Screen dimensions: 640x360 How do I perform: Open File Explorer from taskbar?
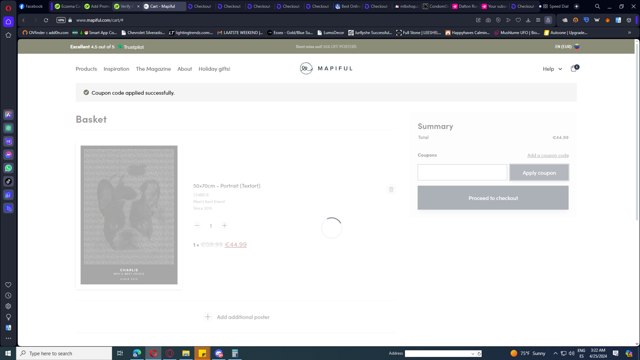(186, 353)
